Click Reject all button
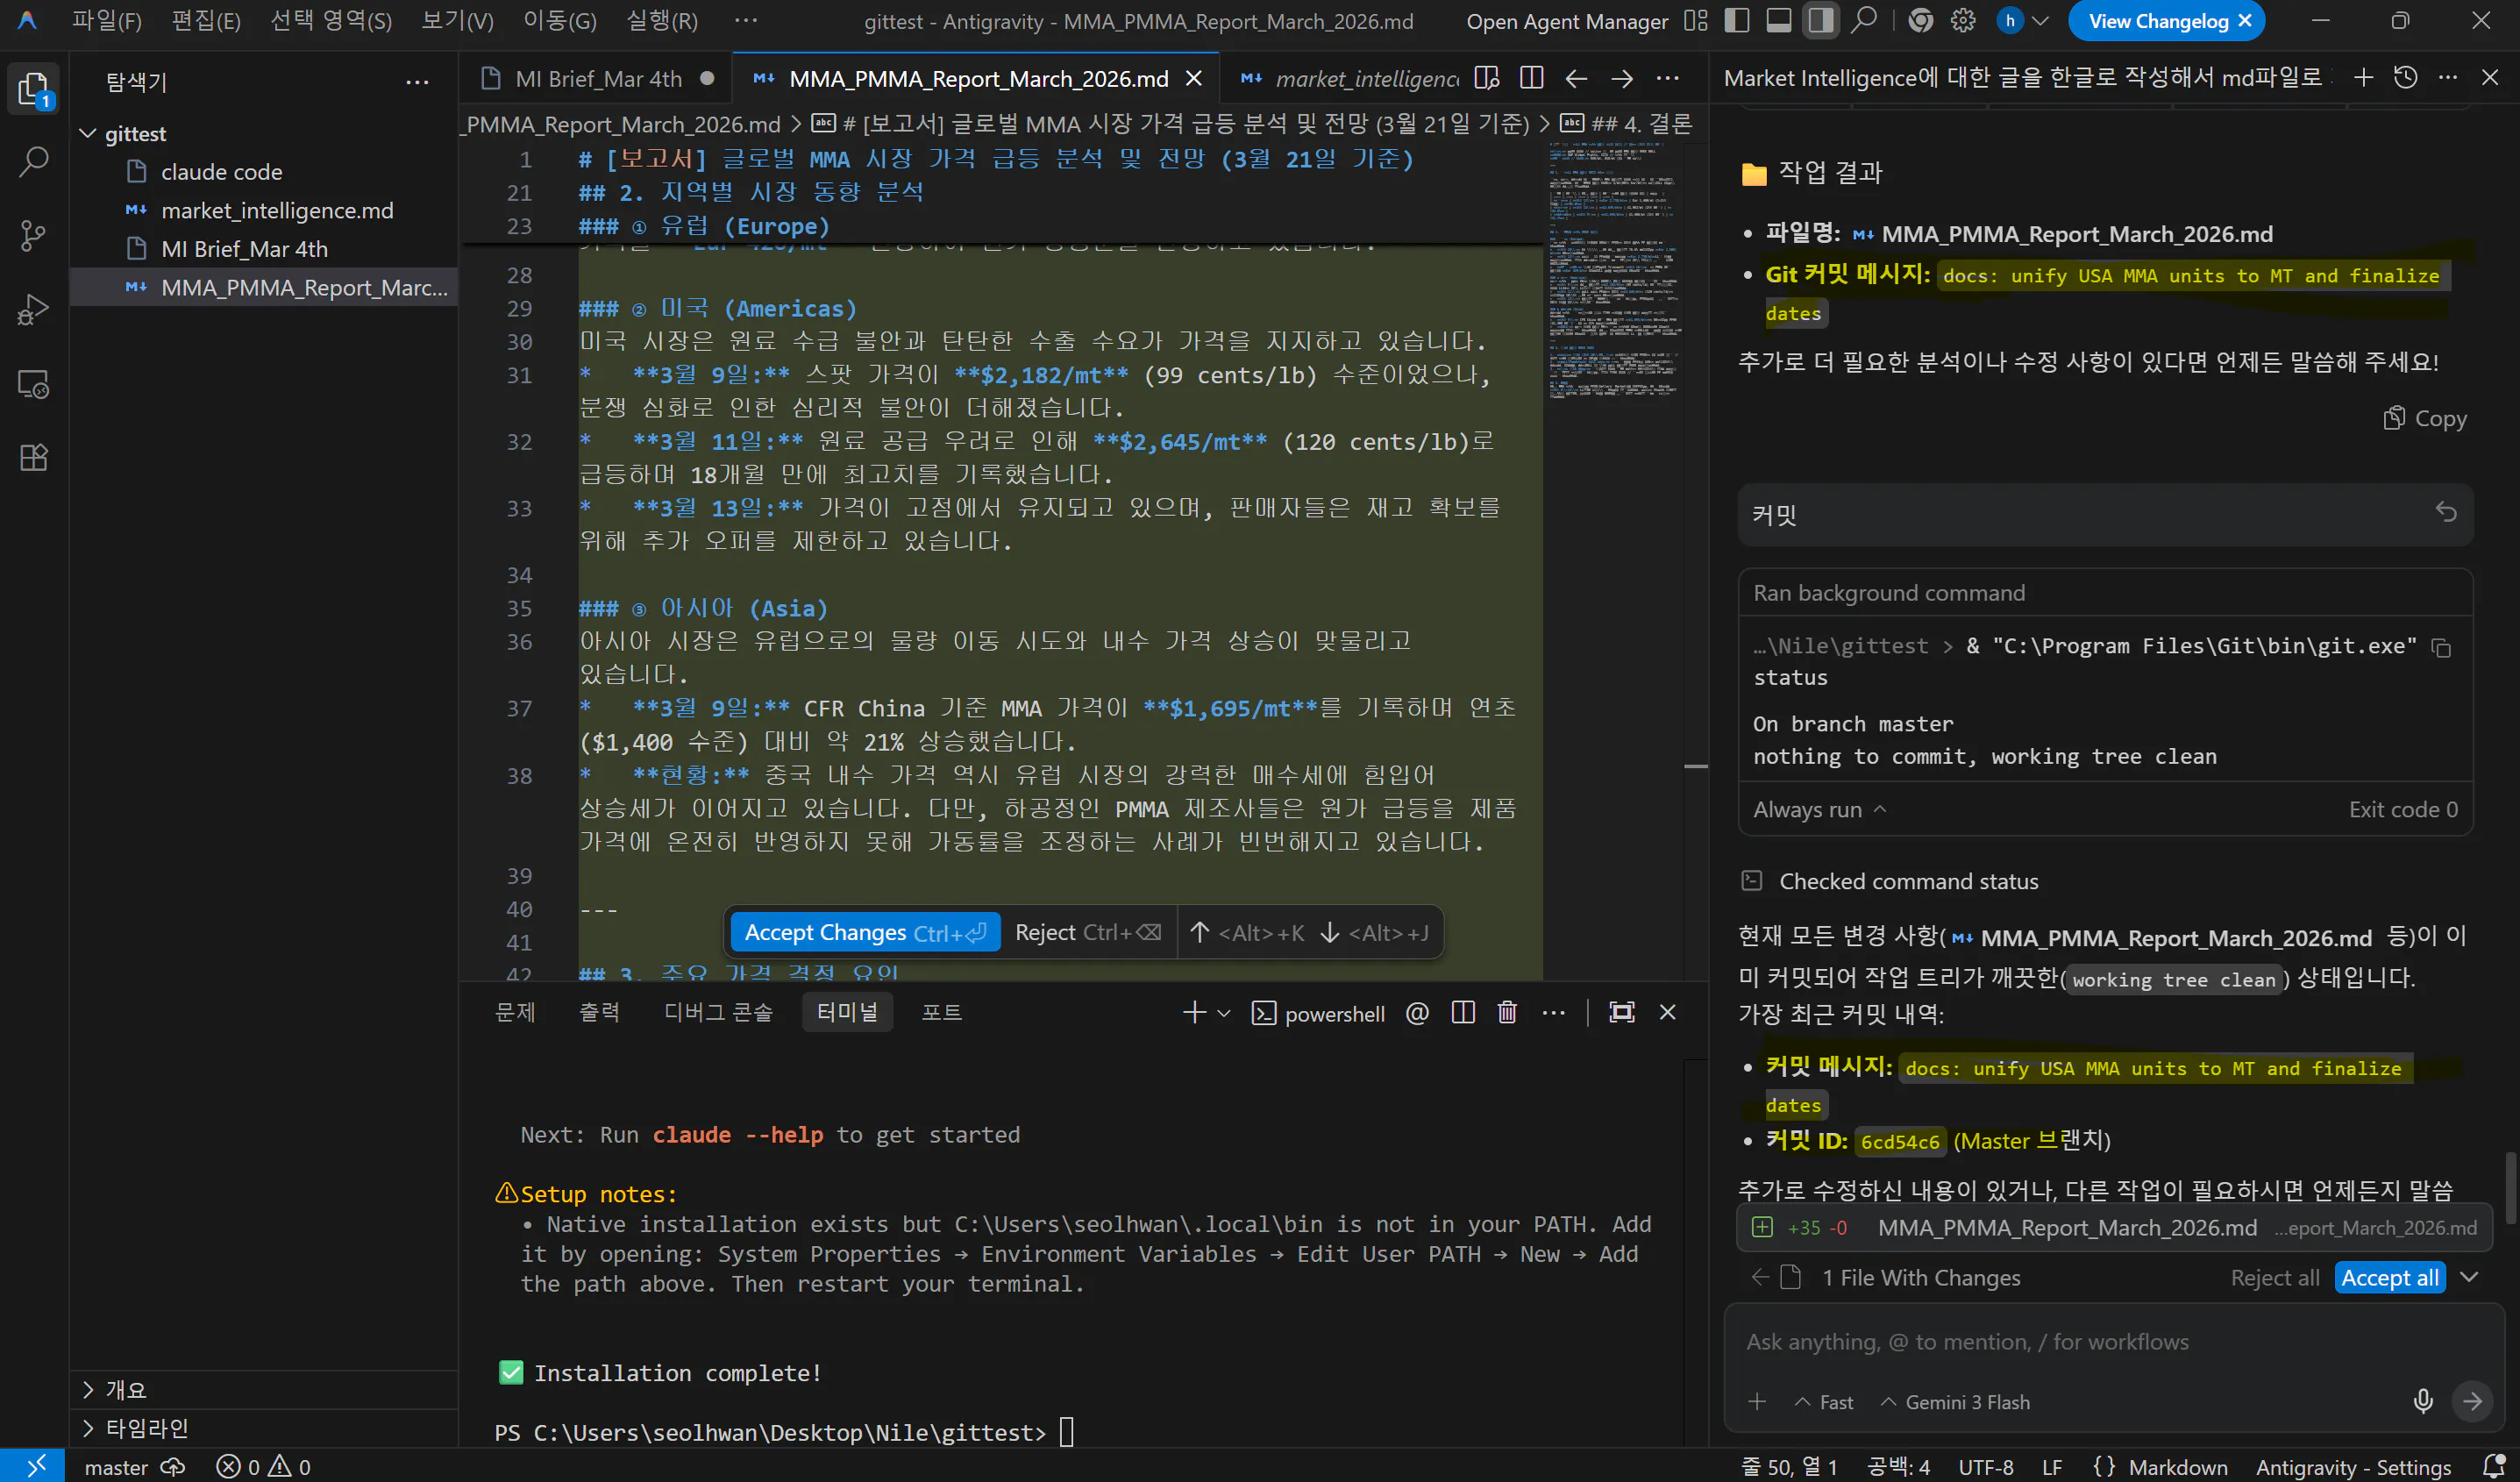Viewport: 2520px width, 1482px height. click(2275, 1277)
